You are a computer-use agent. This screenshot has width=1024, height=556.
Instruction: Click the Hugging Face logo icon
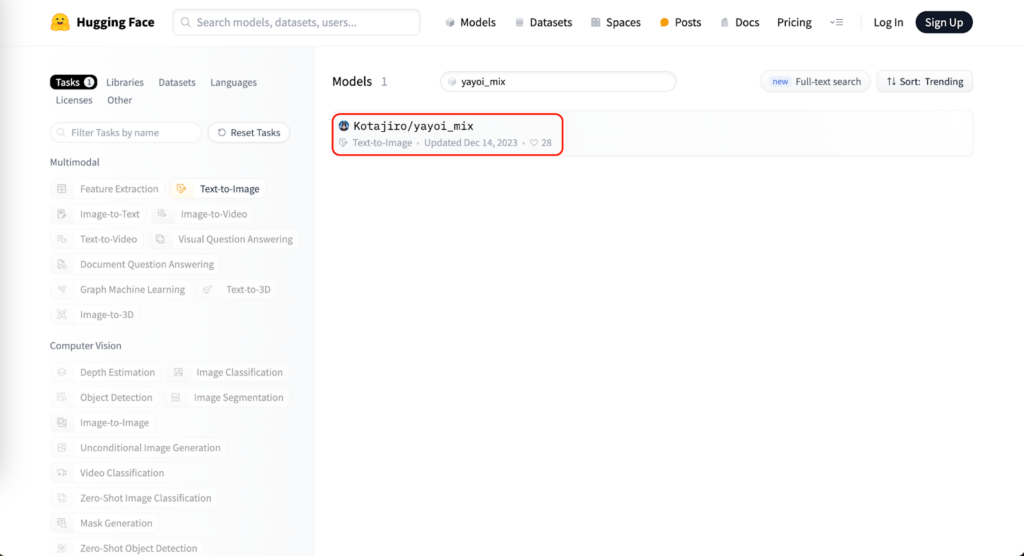pos(60,22)
